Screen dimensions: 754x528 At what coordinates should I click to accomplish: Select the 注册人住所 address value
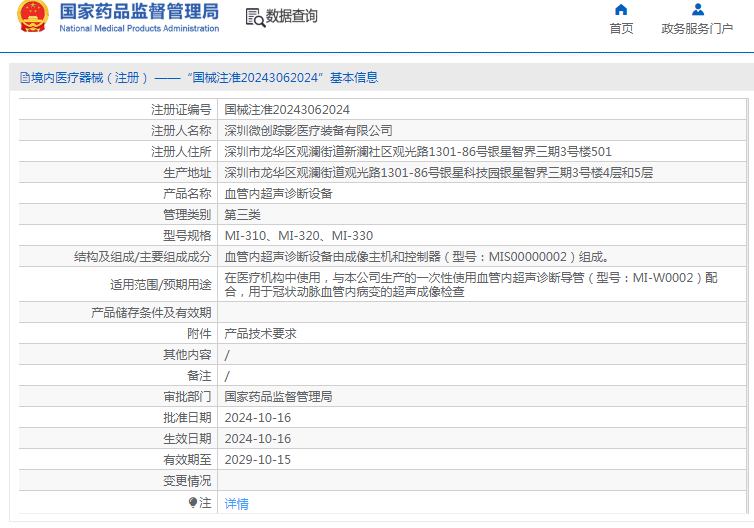click(418, 151)
